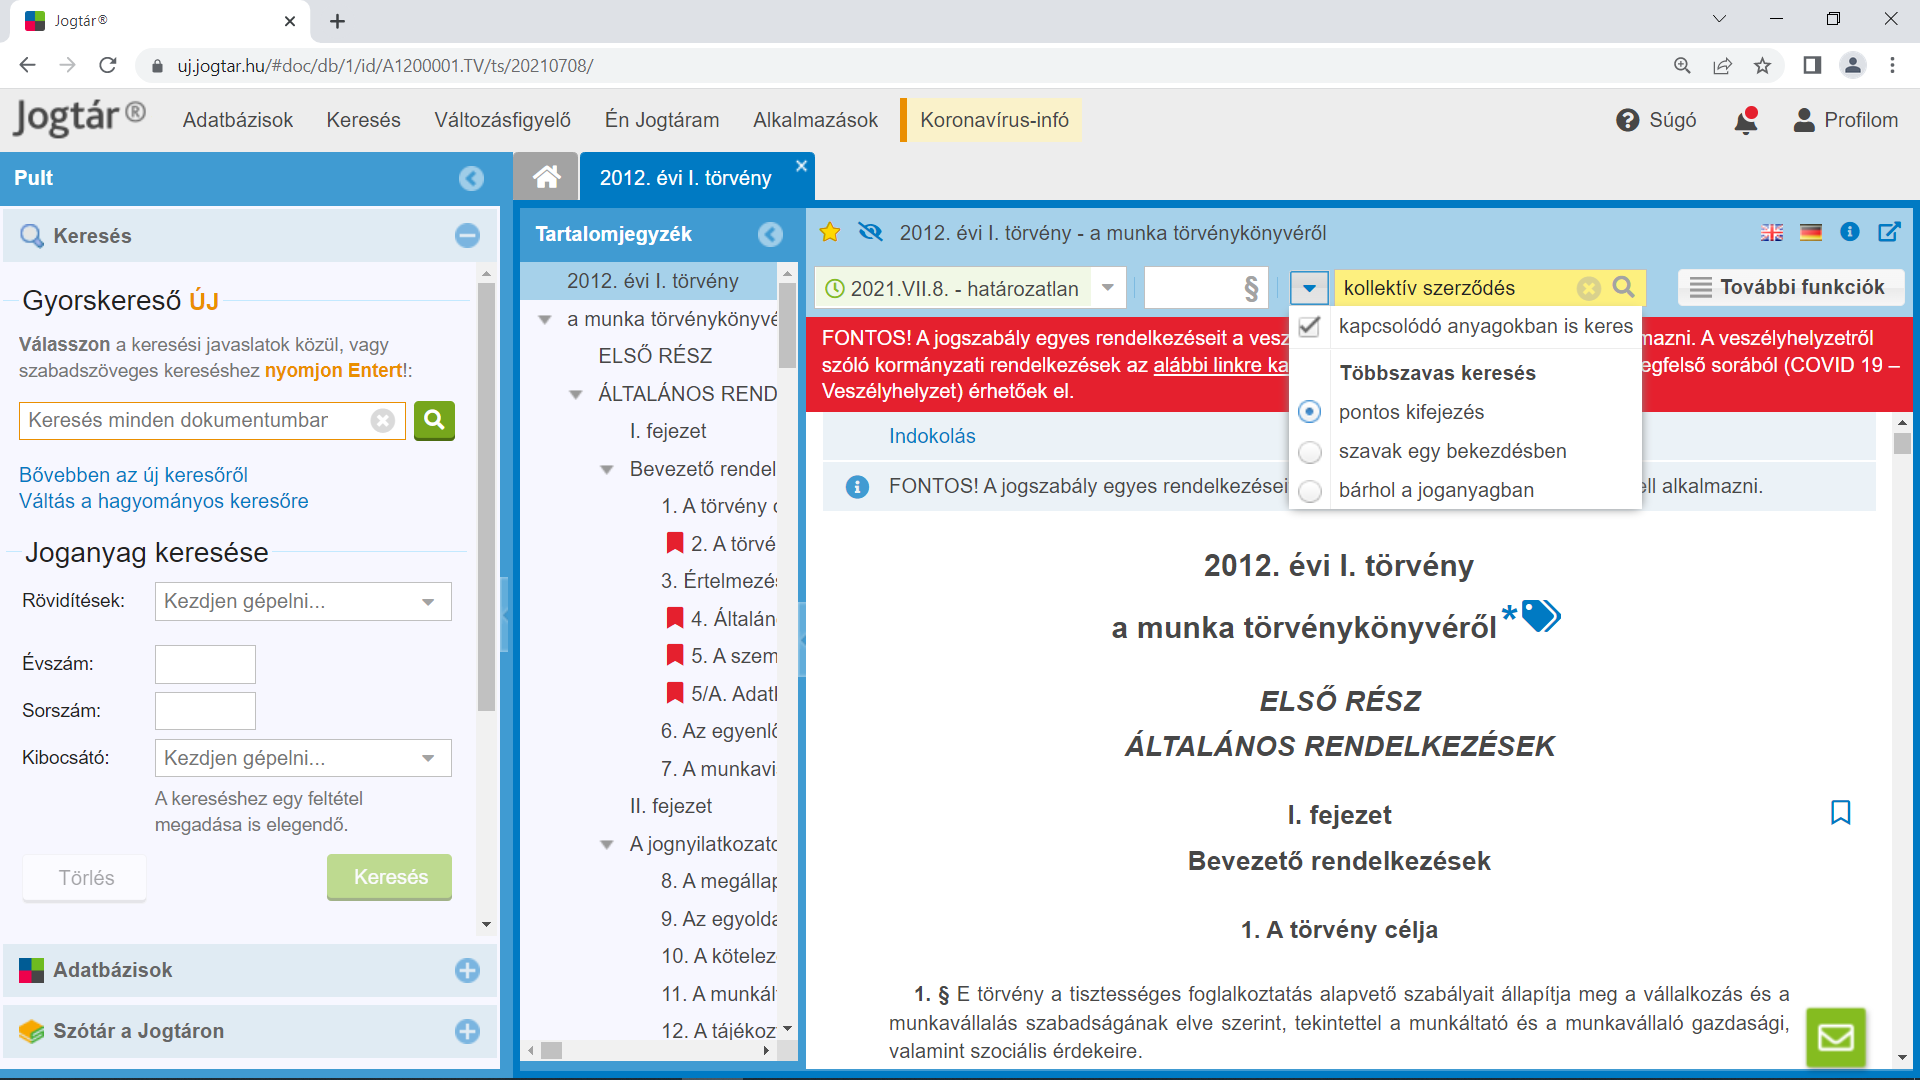Click info icon next to FONTOS notice

857,487
